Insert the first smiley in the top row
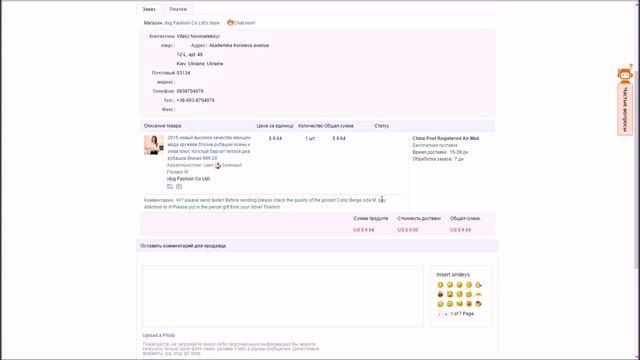 [440, 285]
